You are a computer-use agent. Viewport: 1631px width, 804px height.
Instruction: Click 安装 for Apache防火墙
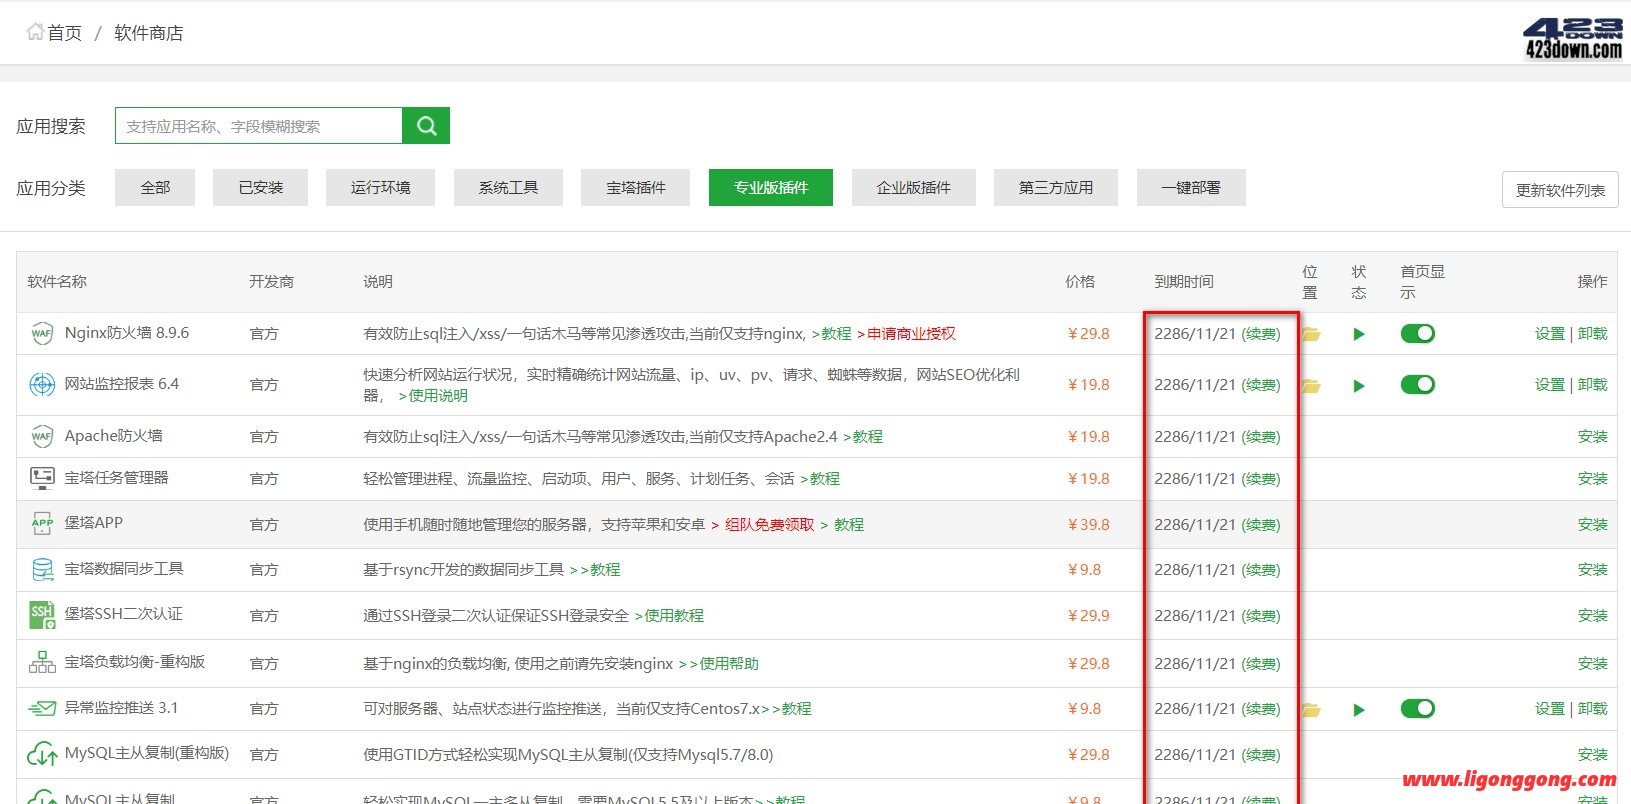1593,437
